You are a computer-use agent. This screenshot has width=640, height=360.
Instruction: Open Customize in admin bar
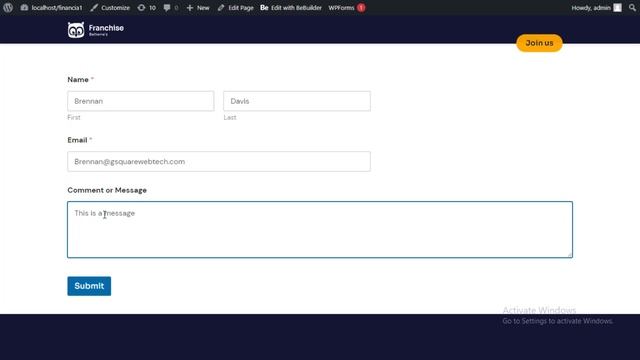click(x=110, y=8)
